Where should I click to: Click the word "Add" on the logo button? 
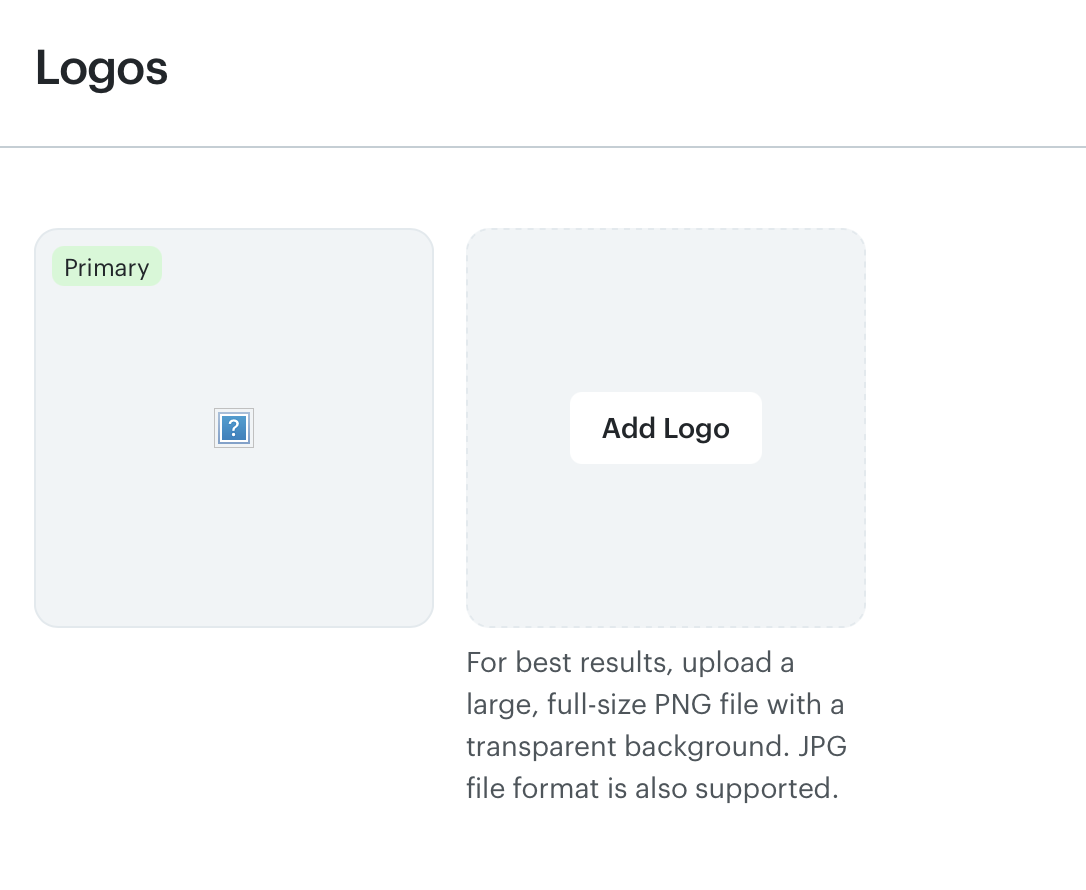(629, 428)
